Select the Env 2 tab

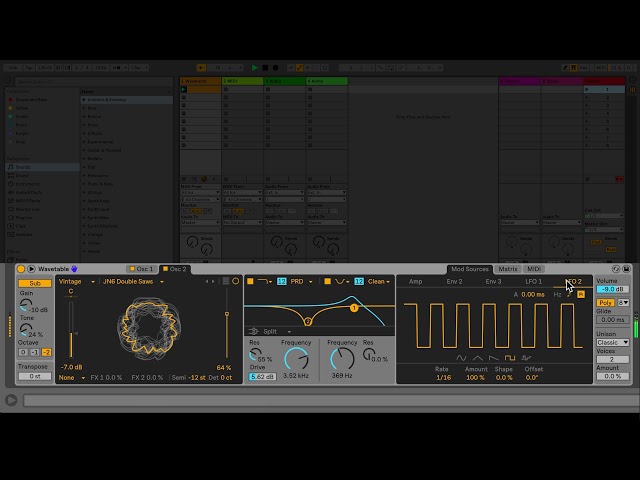tap(454, 282)
